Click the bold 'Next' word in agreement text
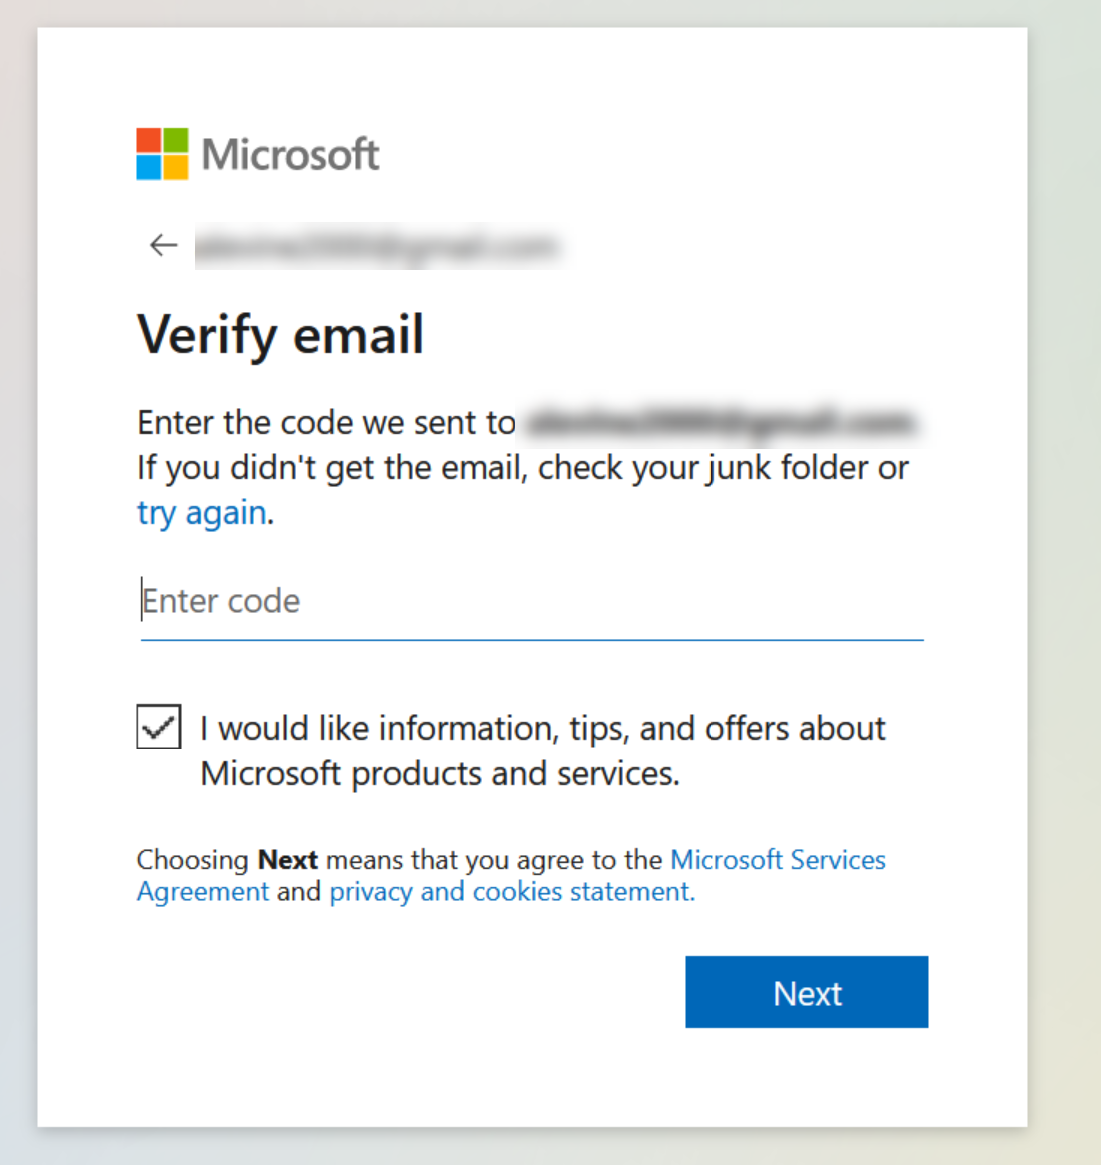This screenshot has height=1165, width=1101. [x=288, y=860]
